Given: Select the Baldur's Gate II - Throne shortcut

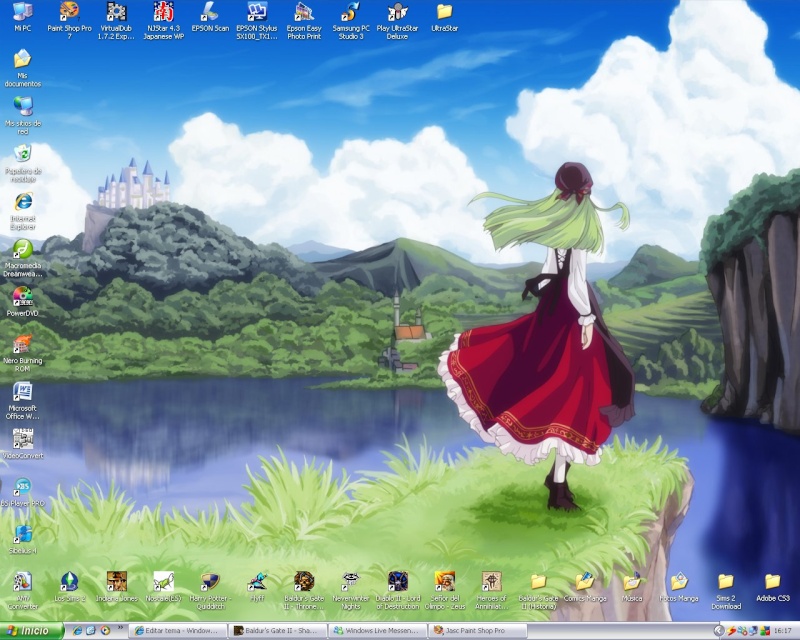Looking at the screenshot, I should point(304,591).
